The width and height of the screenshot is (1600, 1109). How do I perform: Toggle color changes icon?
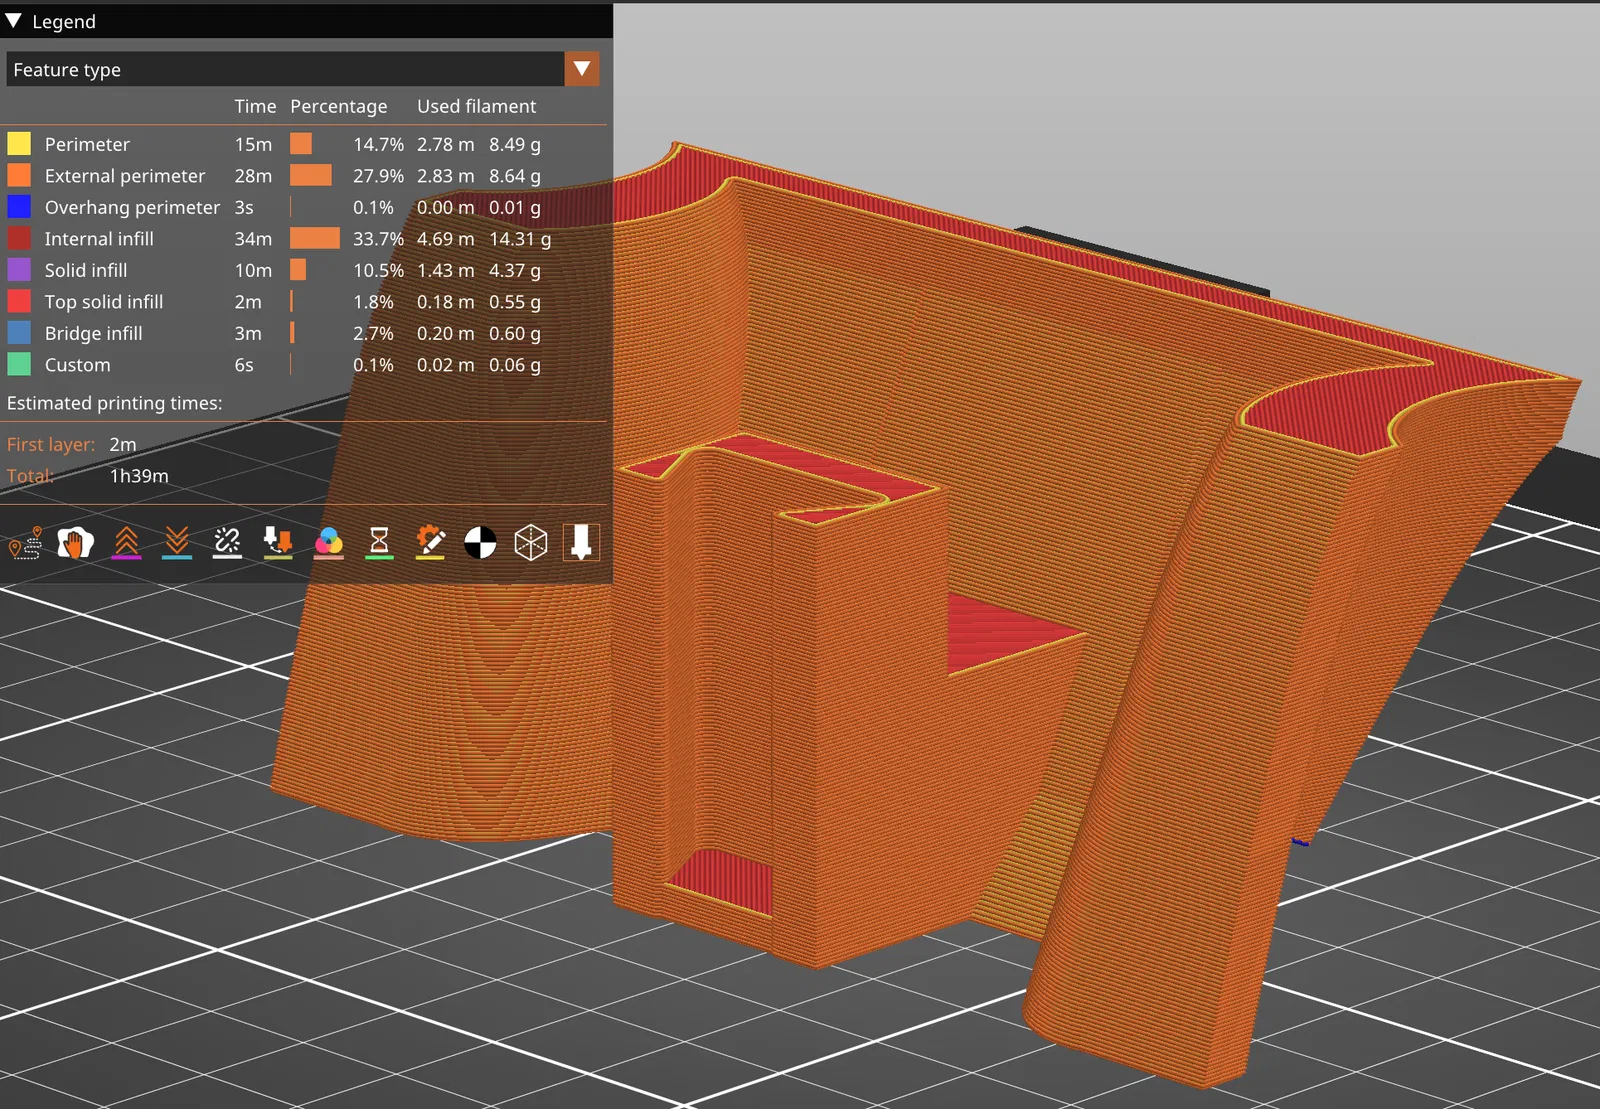329,542
